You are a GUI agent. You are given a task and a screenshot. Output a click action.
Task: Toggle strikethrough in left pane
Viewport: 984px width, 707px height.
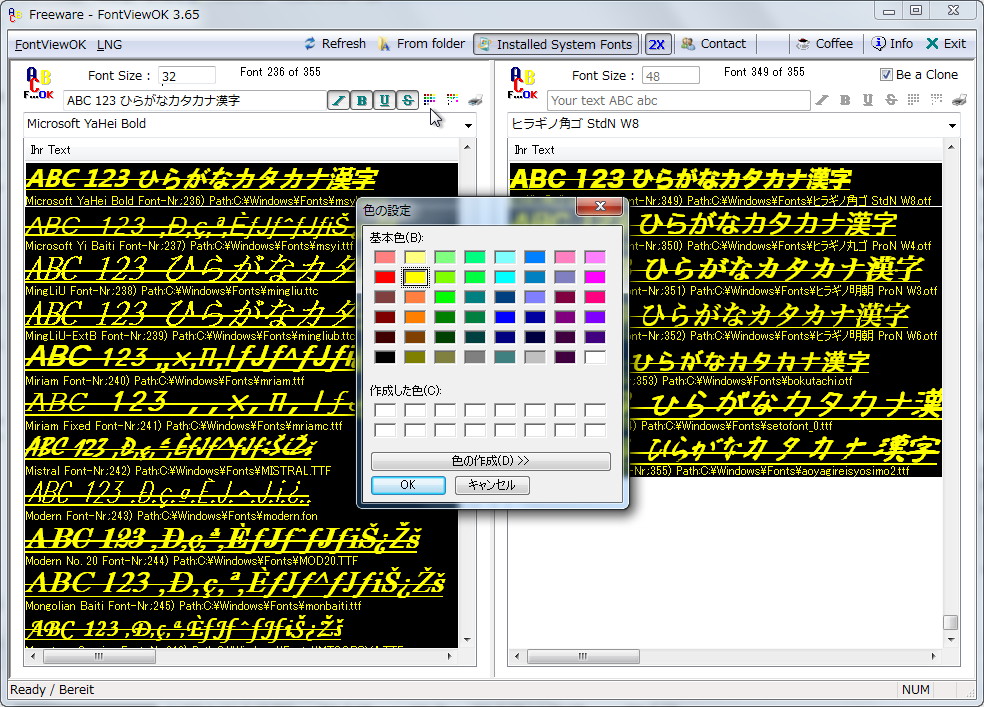[x=408, y=100]
